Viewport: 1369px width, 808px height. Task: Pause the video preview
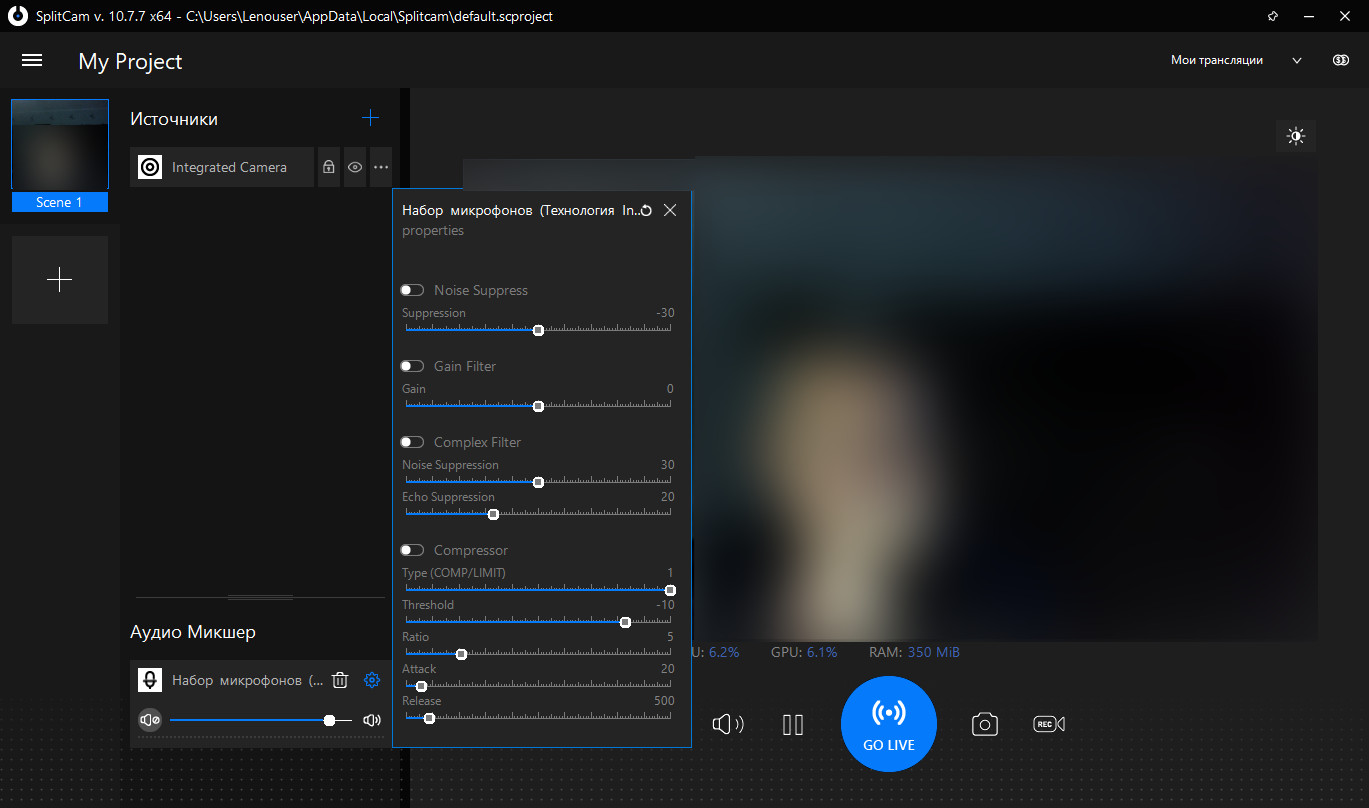[793, 724]
